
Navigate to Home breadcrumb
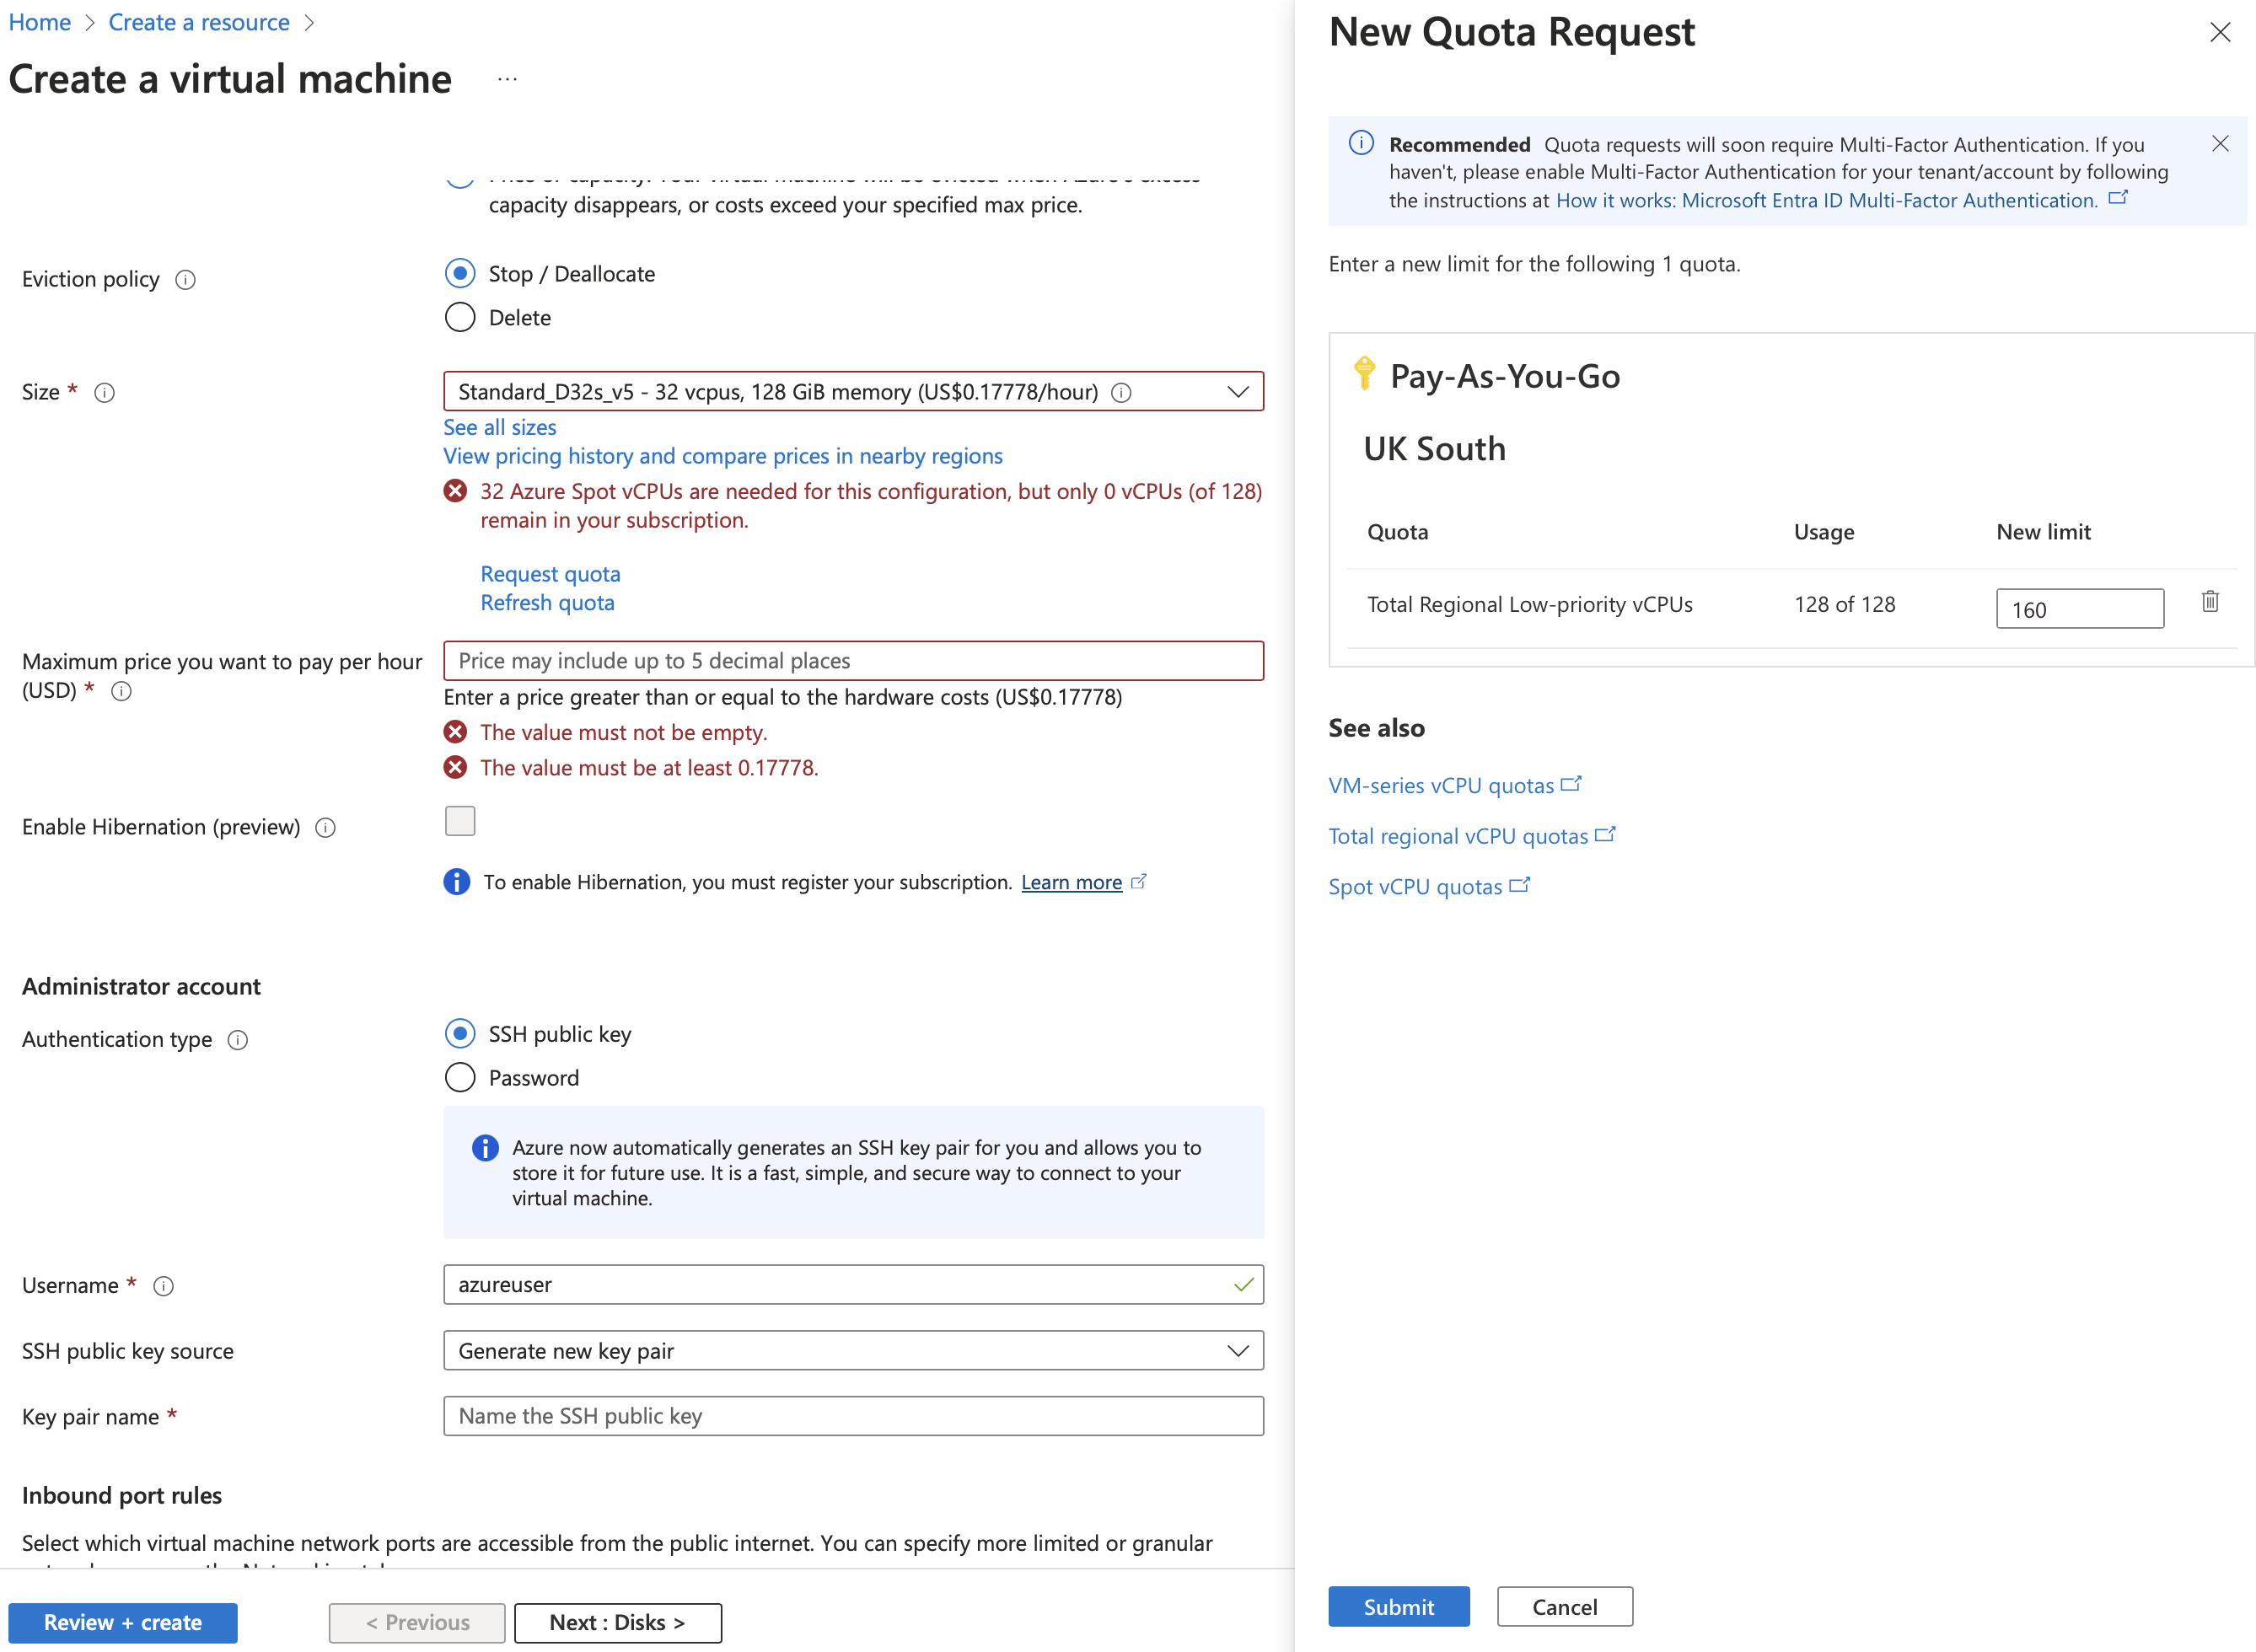pos(39,22)
